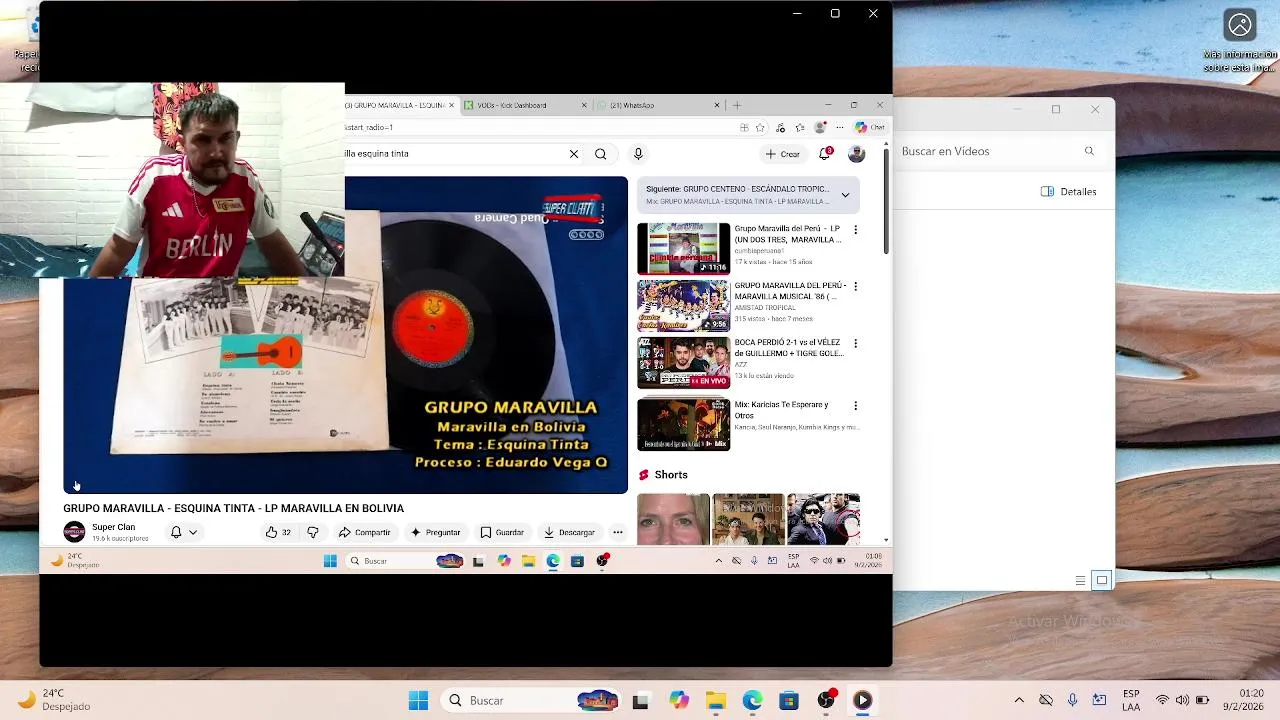Expand the notification options chevron beside bell
The width and height of the screenshot is (1280, 720).
193,532
